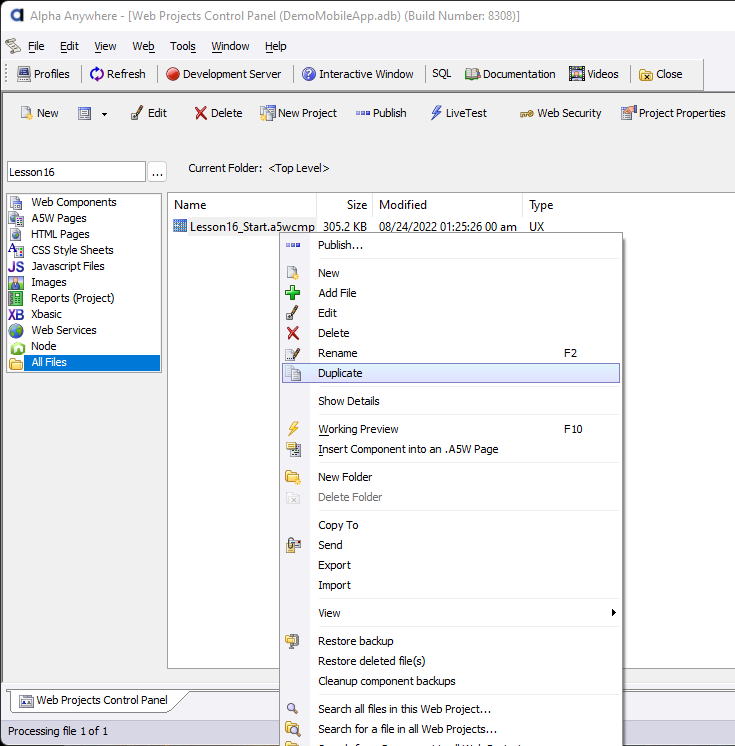735x746 pixels.
Task: Sort by the Type column header
Action: [x=541, y=205]
